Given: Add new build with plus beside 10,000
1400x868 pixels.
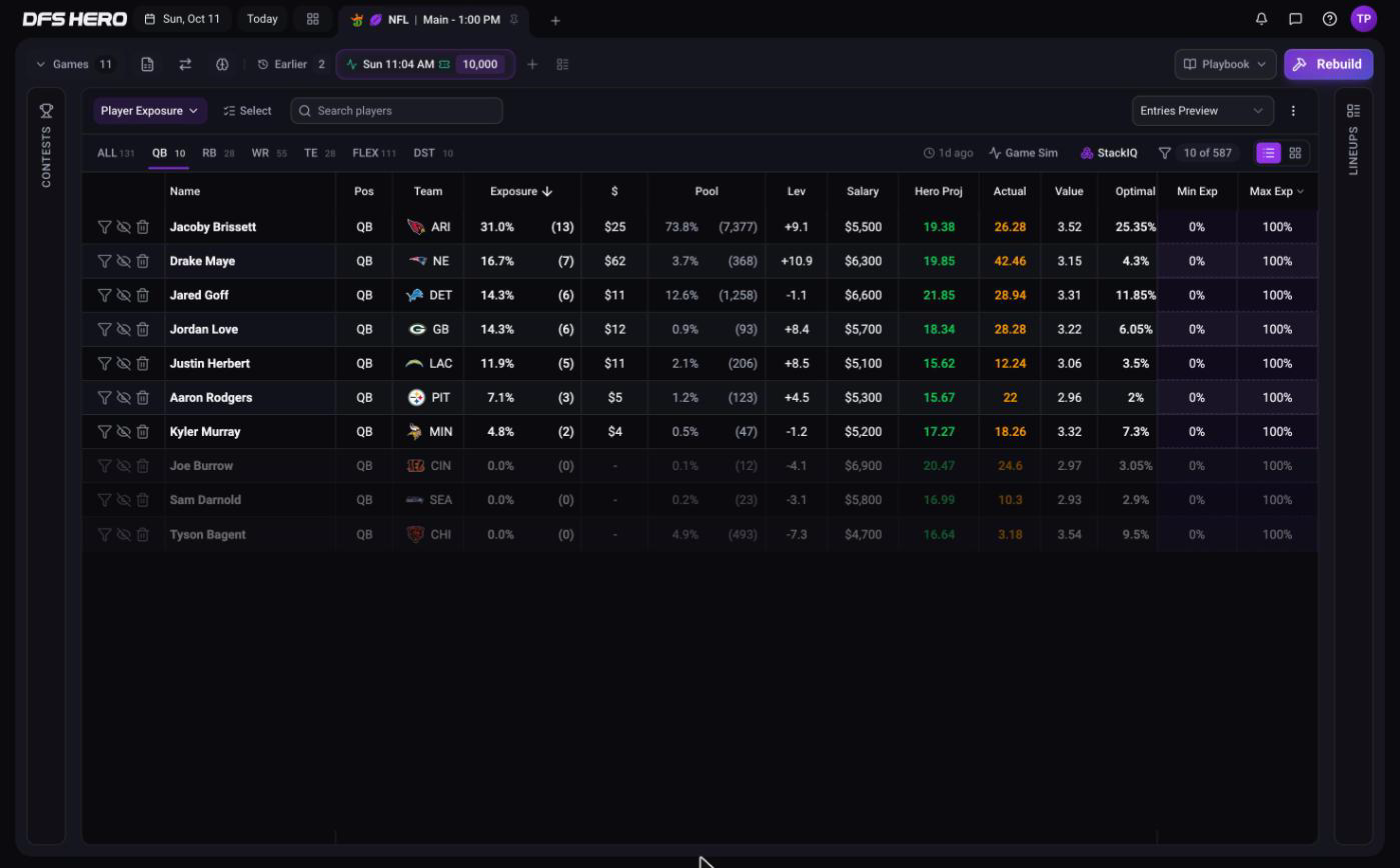Looking at the screenshot, I should pos(532,64).
